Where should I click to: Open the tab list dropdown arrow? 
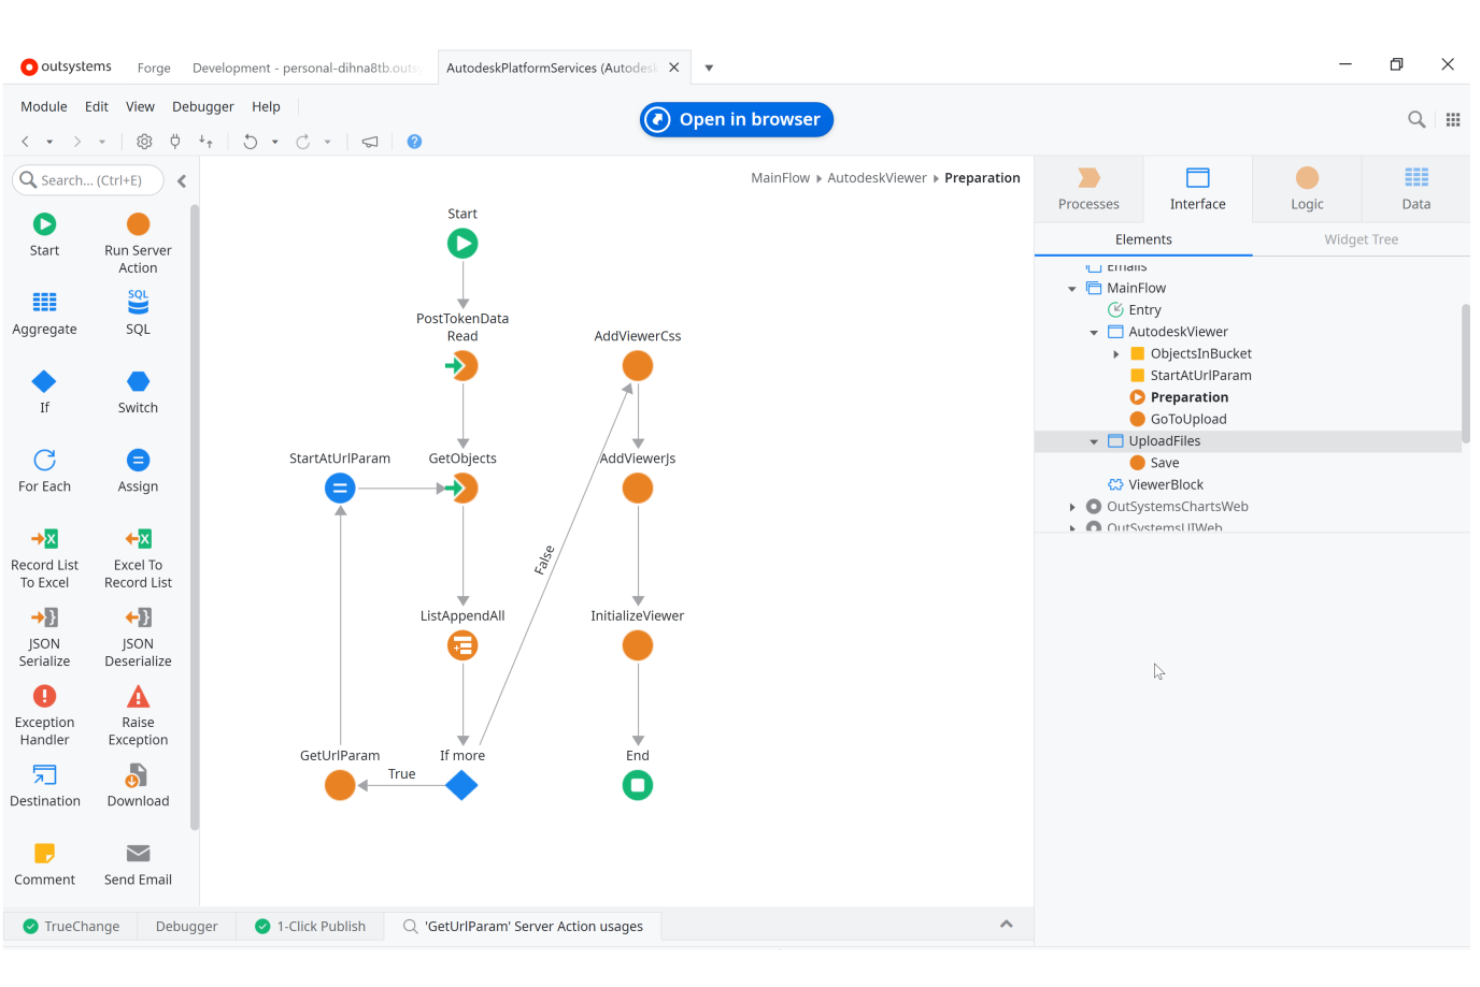709,68
